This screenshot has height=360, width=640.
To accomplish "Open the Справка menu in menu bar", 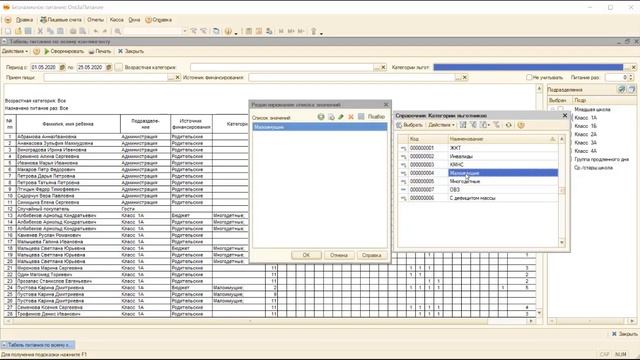I will (x=158, y=20).
